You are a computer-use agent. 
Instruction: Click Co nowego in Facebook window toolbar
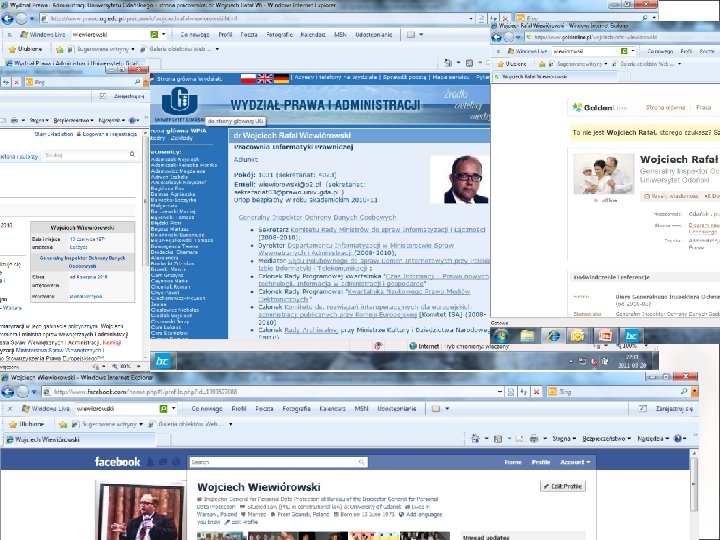(207, 408)
